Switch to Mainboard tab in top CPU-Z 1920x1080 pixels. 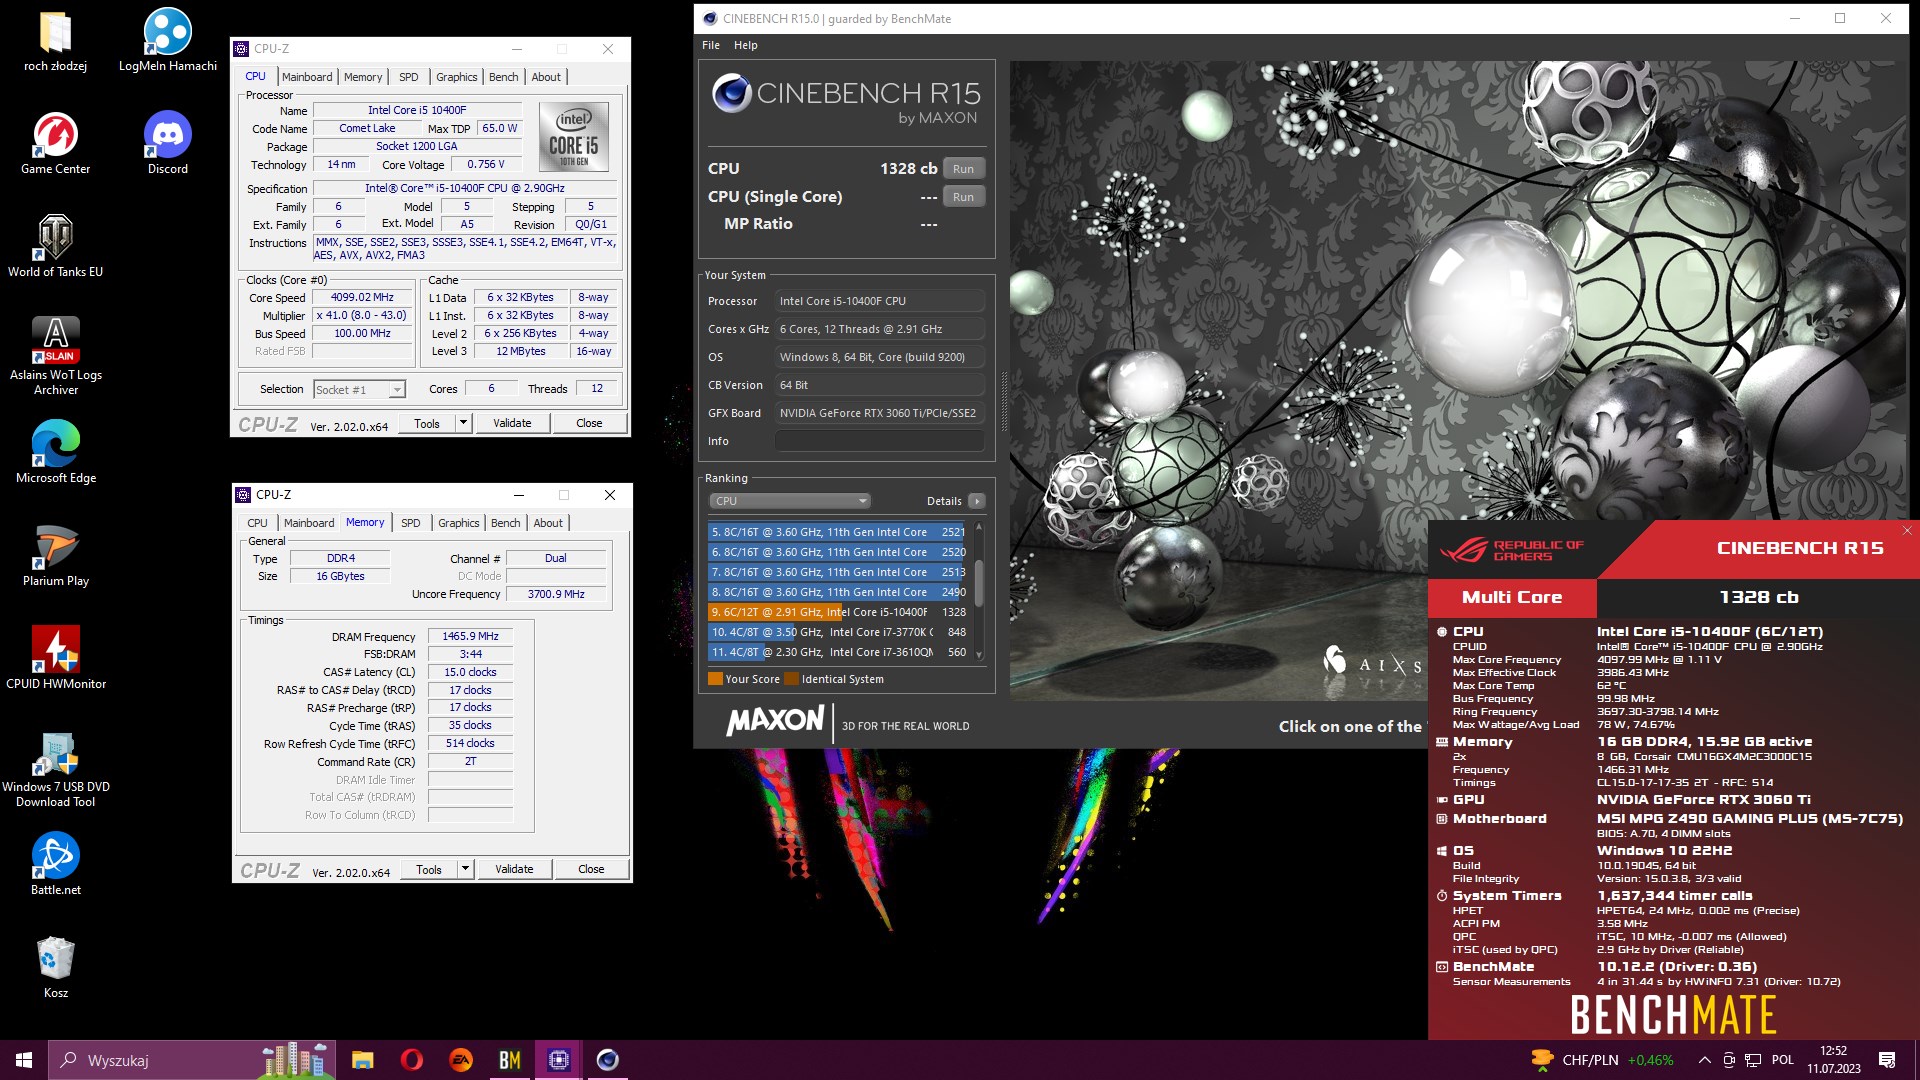[x=307, y=77]
